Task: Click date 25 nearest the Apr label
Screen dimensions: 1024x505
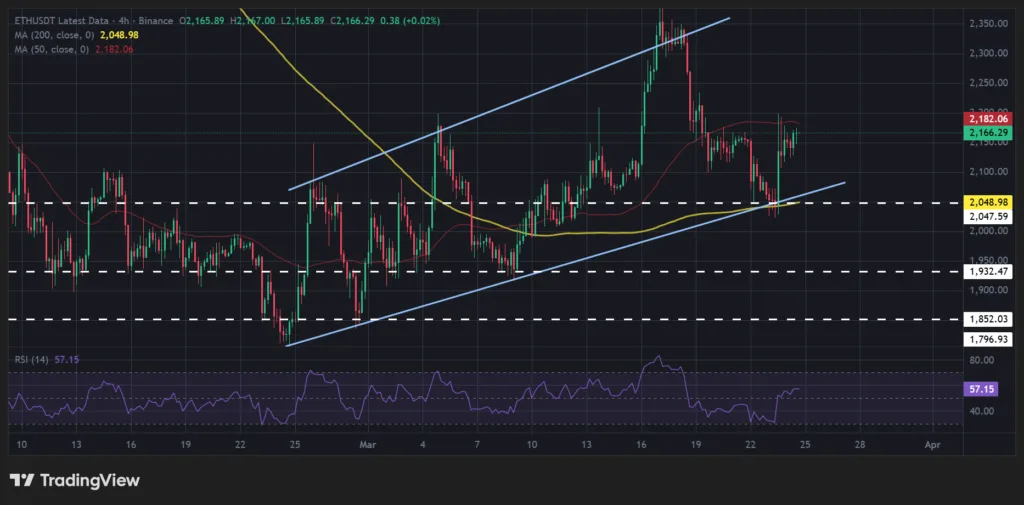Action: click(x=805, y=444)
